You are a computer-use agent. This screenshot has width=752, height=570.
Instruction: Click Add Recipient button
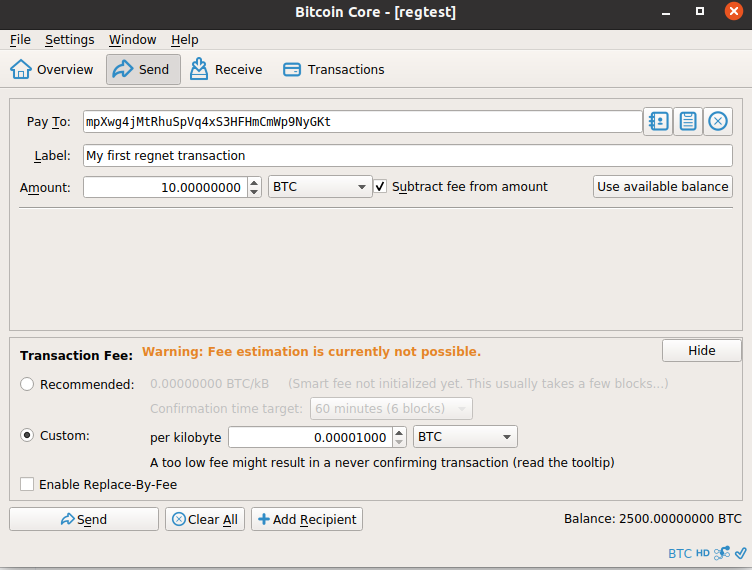pos(307,519)
